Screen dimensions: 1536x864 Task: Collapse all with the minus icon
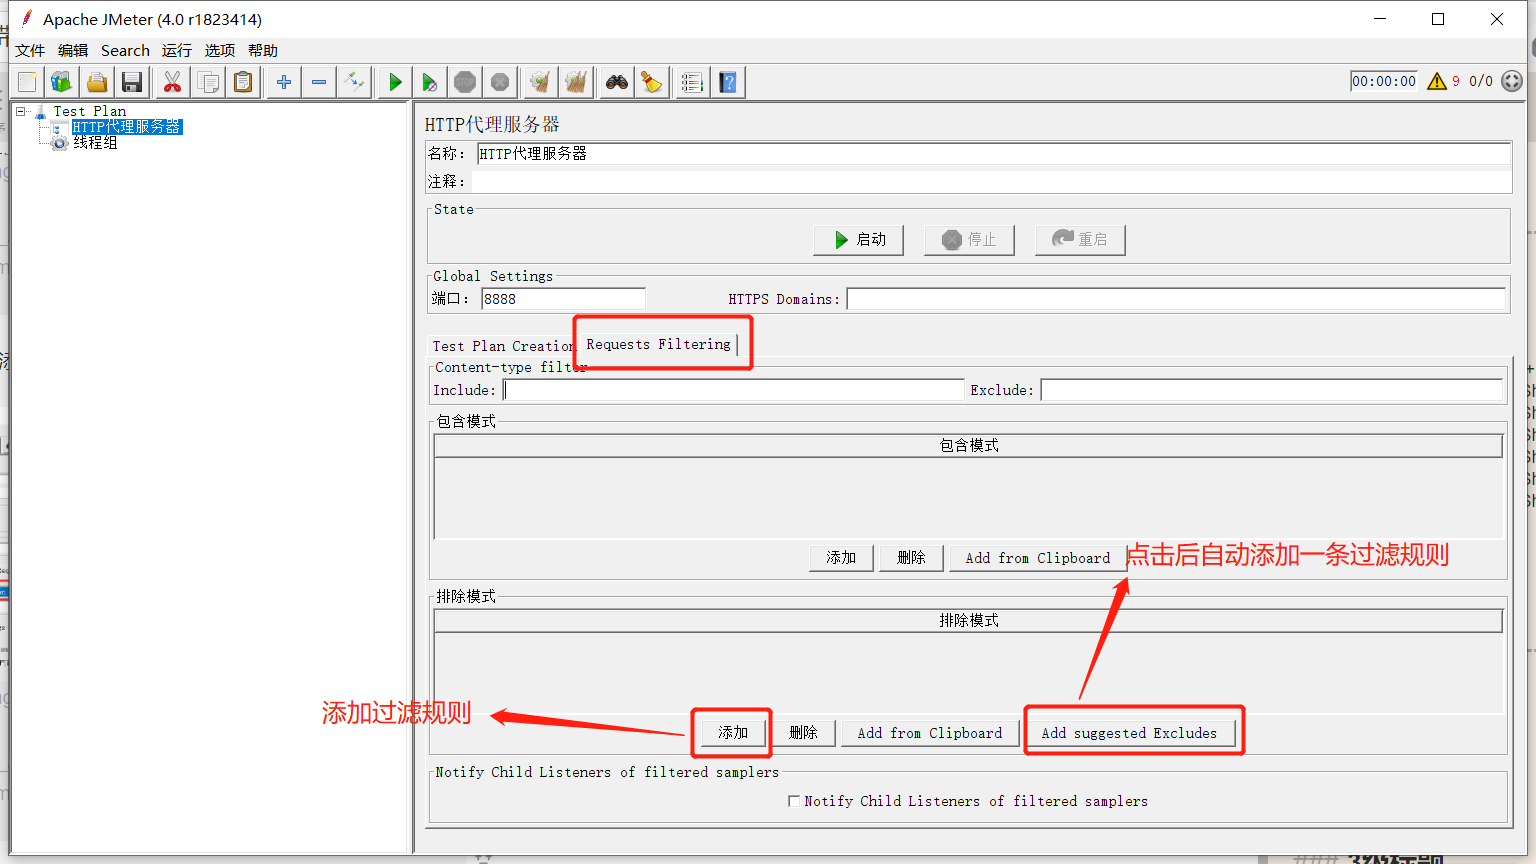(x=319, y=82)
